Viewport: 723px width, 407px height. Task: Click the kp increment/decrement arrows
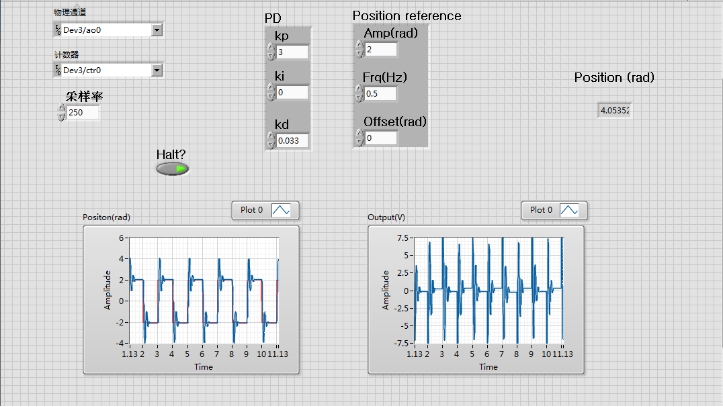pos(271,52)
